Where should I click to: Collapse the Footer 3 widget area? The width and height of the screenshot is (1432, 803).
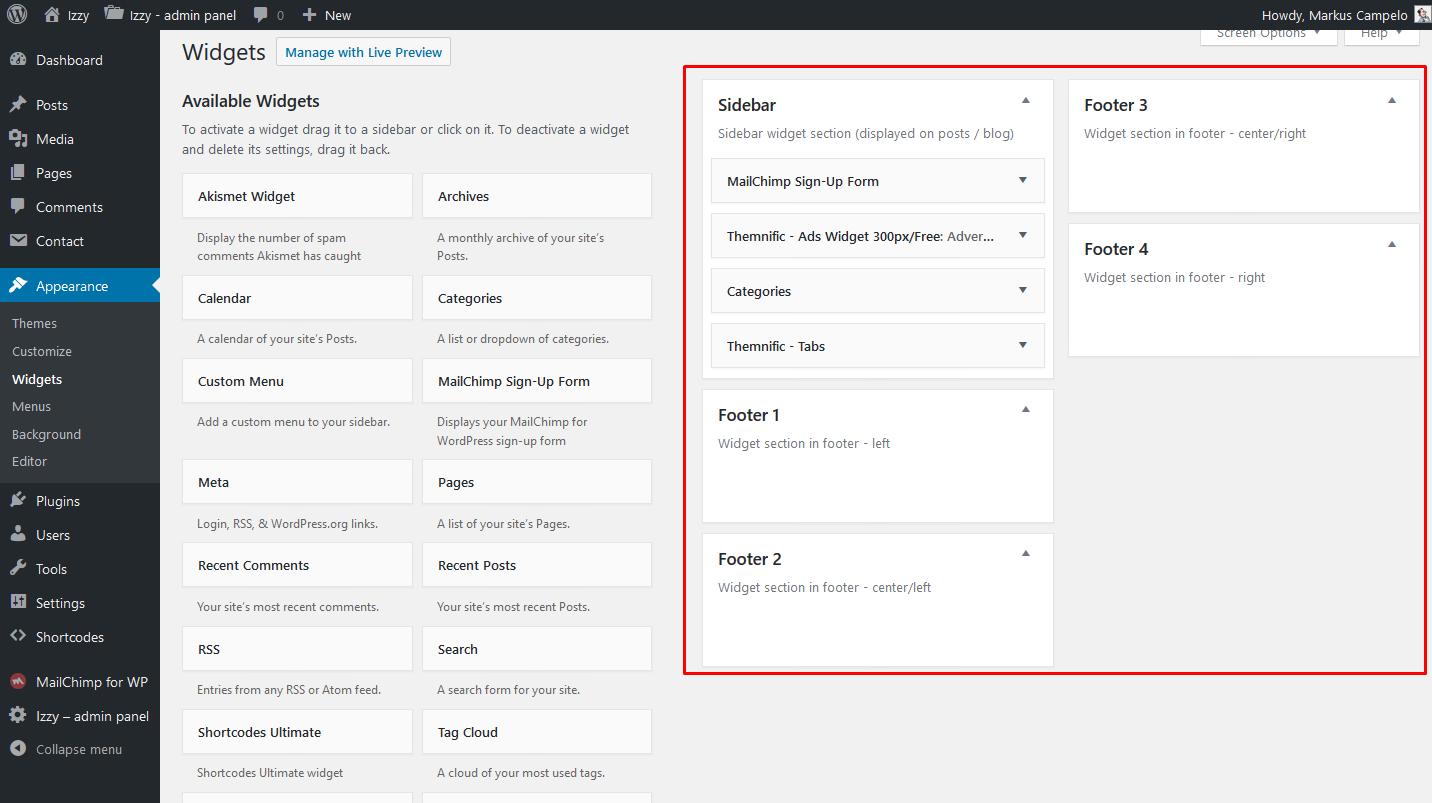(x=1391, y=101)
